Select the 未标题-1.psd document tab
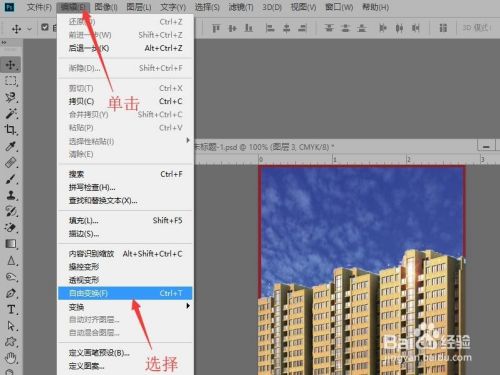This screenshot has height=375, width=500. (265, 147)
